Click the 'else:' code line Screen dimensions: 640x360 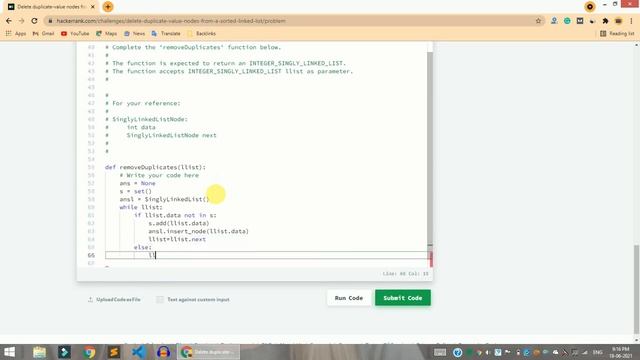click(142, 247)
